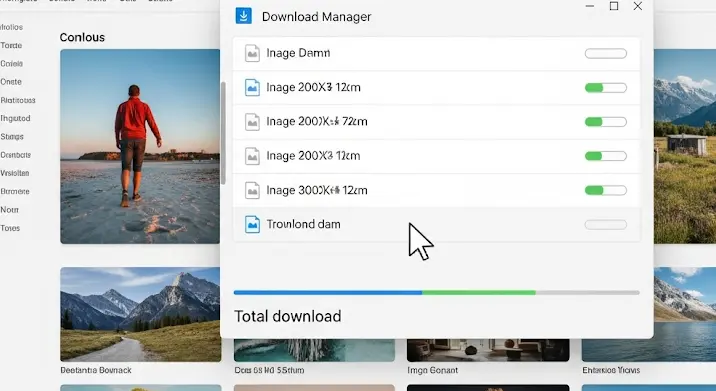716x391 pixels.
Task: Click the Total download label
Action: 288,316
